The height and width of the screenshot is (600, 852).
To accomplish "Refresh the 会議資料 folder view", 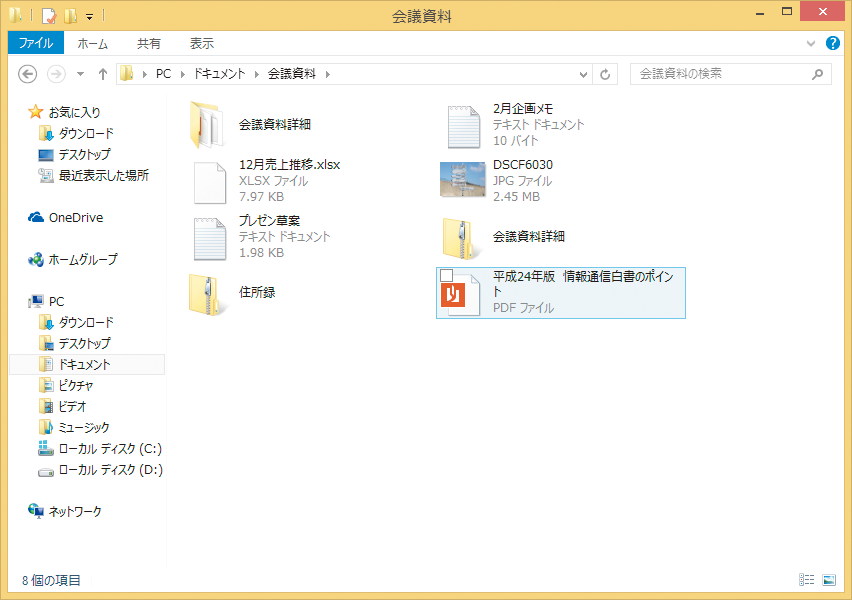I will 605,74.
